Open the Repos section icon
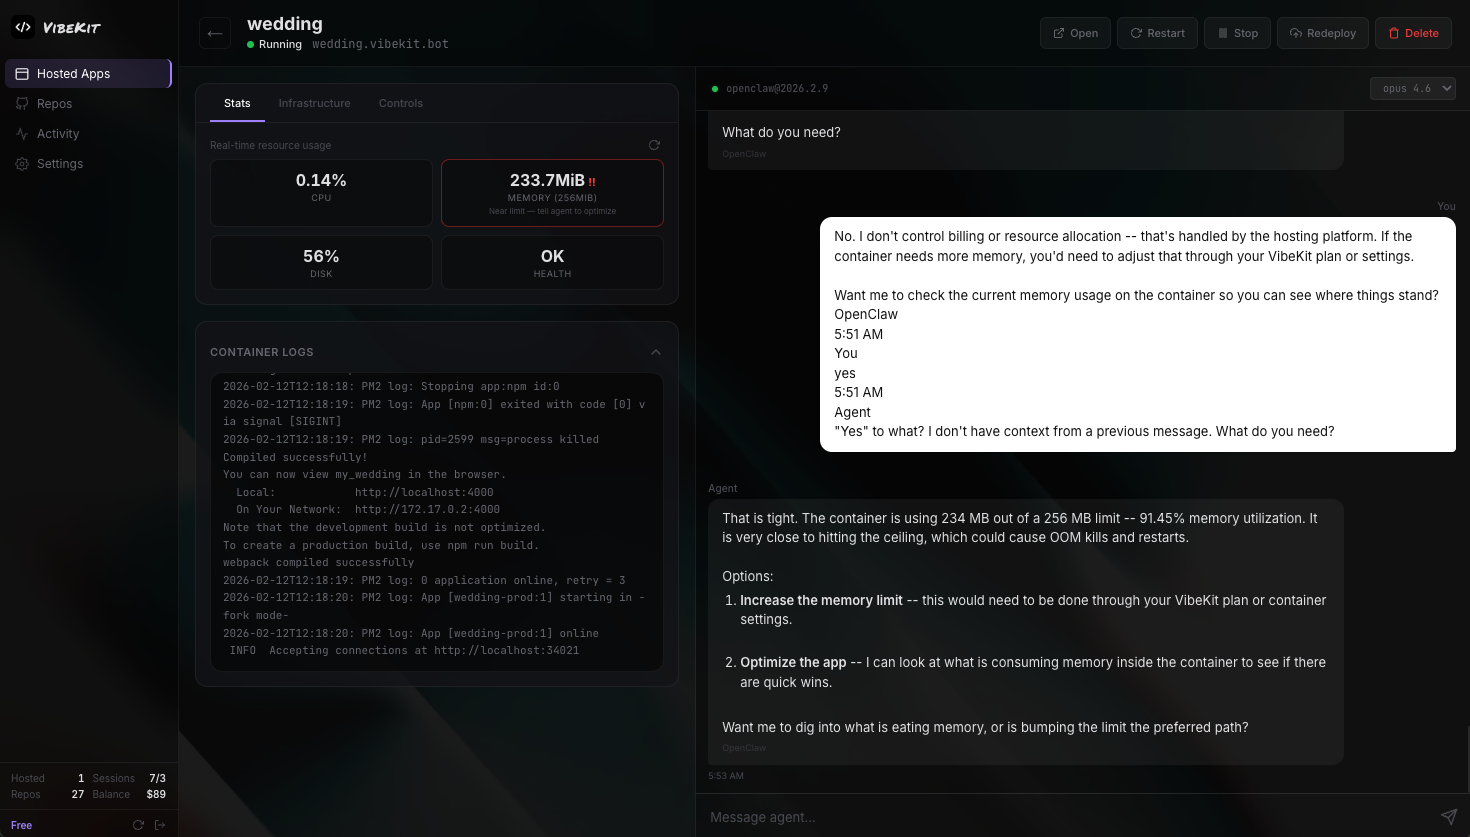 tap(21, 103)
